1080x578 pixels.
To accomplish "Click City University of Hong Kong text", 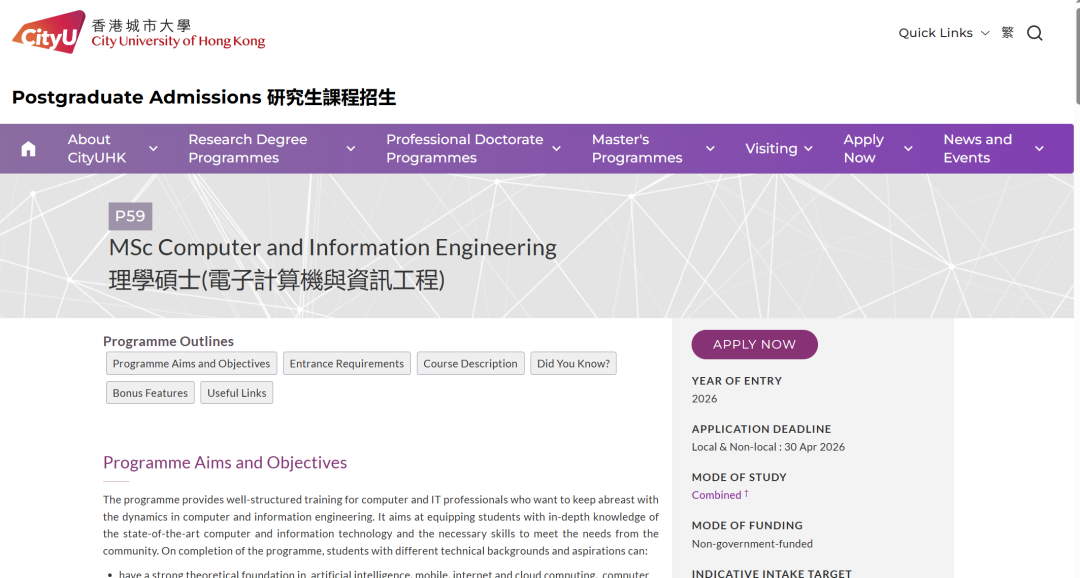I will (x=178, y=41).
